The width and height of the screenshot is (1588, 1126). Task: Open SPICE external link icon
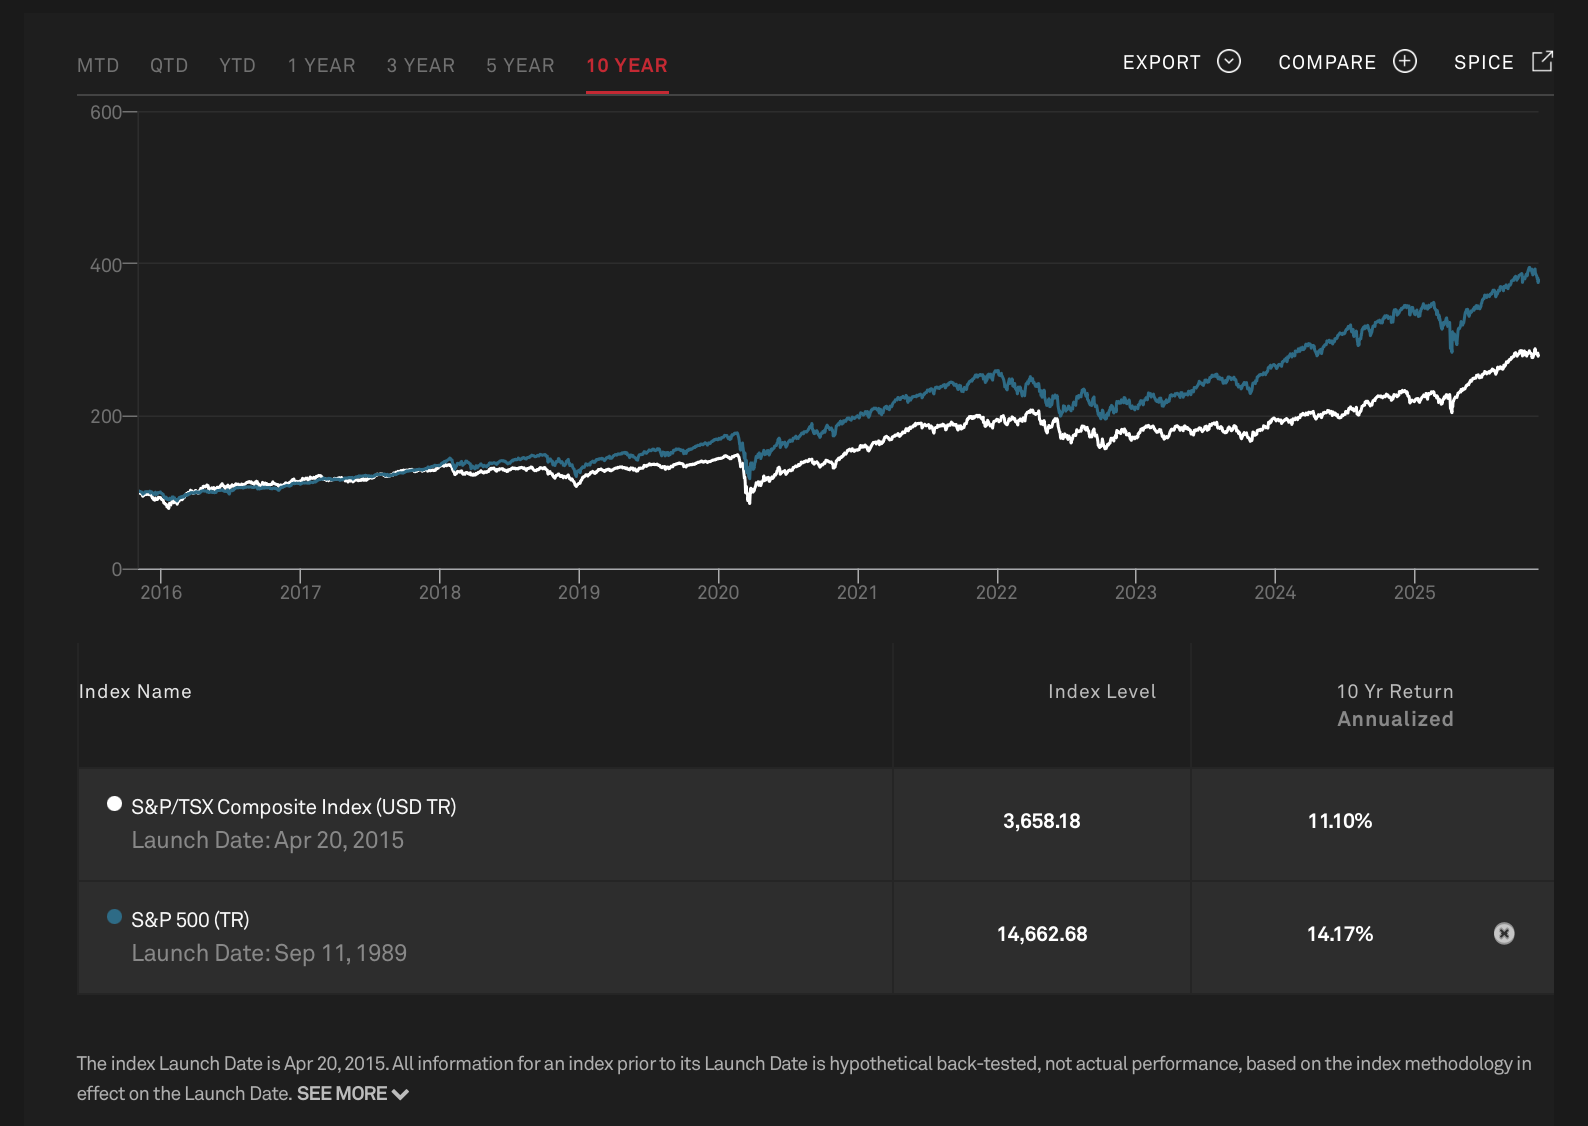pyautogui.click(x=1542, y=62)
